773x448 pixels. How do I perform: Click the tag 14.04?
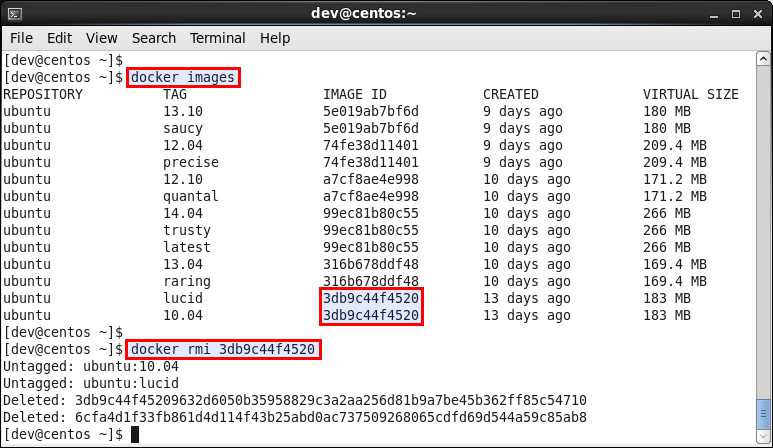pos(183,213)
